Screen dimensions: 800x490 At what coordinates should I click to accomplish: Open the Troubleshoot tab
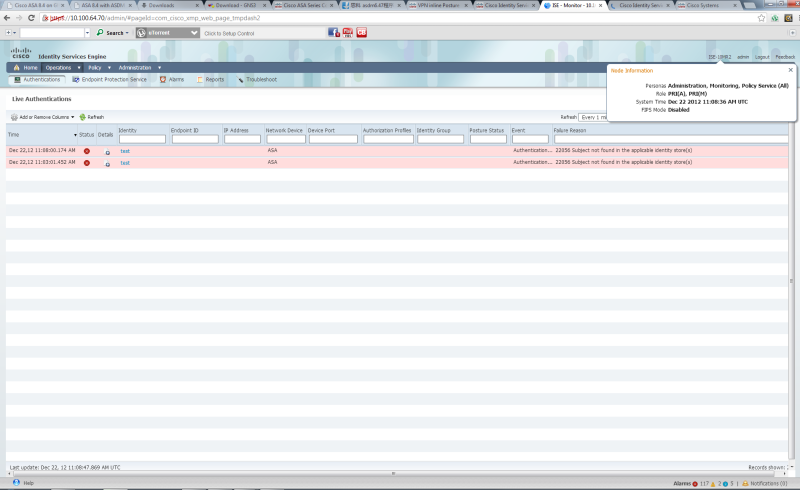(x=257, y=80)
